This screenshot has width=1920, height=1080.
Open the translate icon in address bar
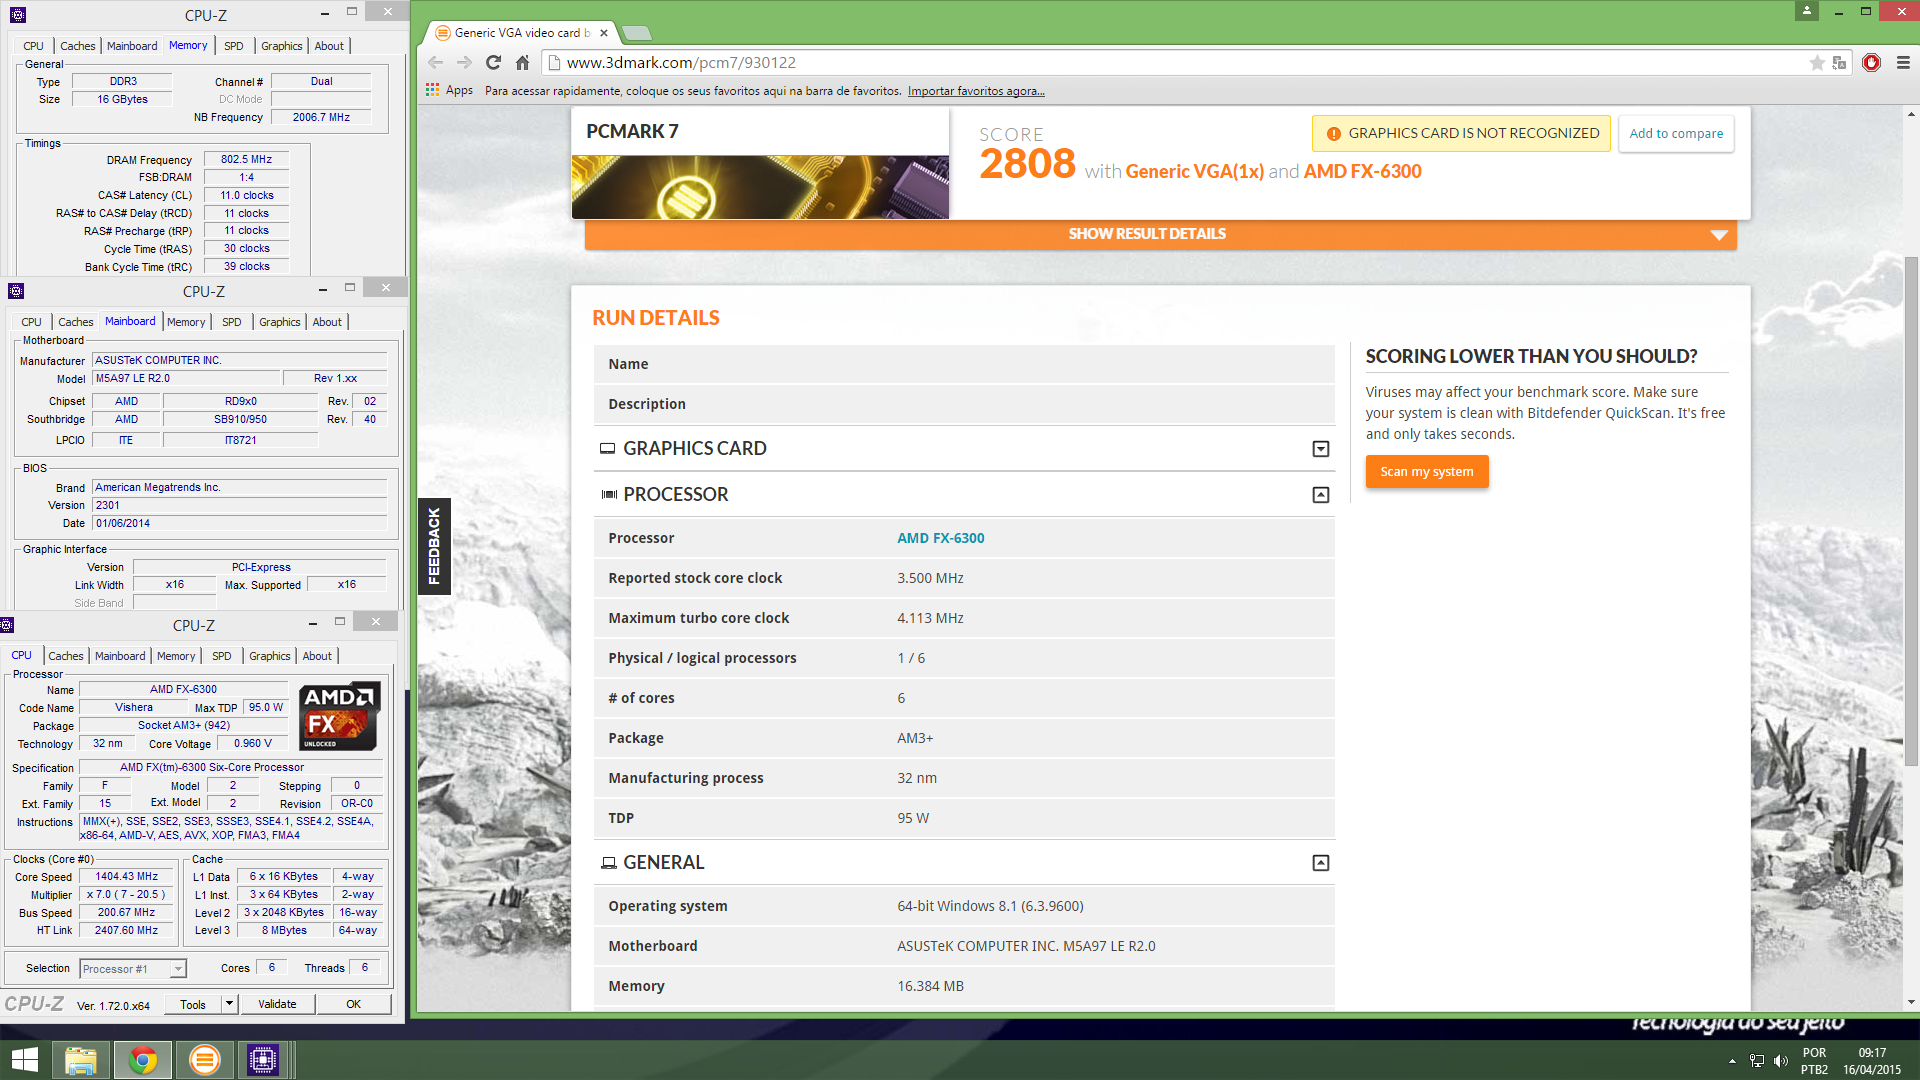pos(1839,62)
